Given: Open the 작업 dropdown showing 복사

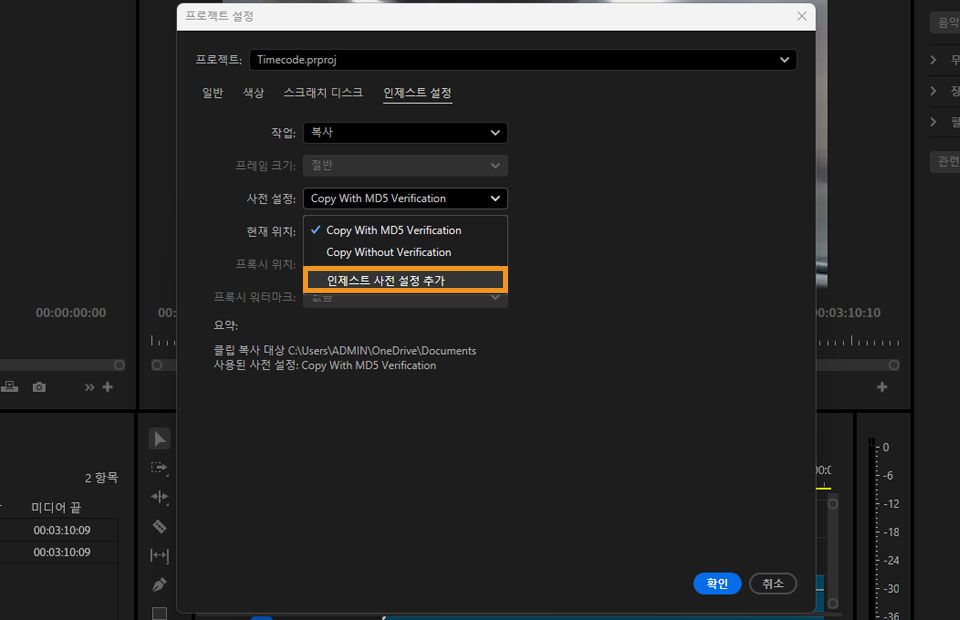Looking at the screenshot, I should coord(404,132).
